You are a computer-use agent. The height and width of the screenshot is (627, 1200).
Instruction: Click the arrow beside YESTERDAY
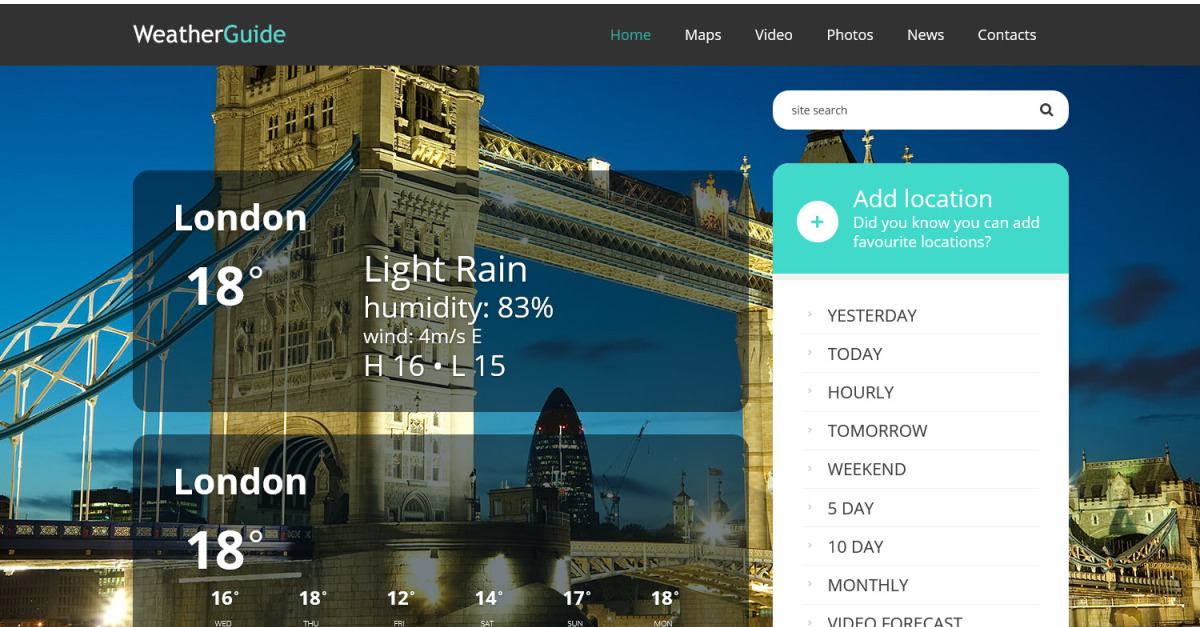tap(809, 314)
